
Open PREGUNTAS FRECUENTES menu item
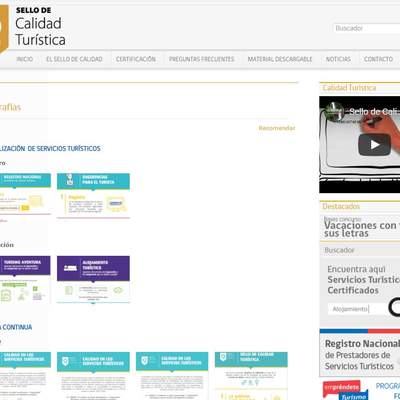tap(201, 59)
